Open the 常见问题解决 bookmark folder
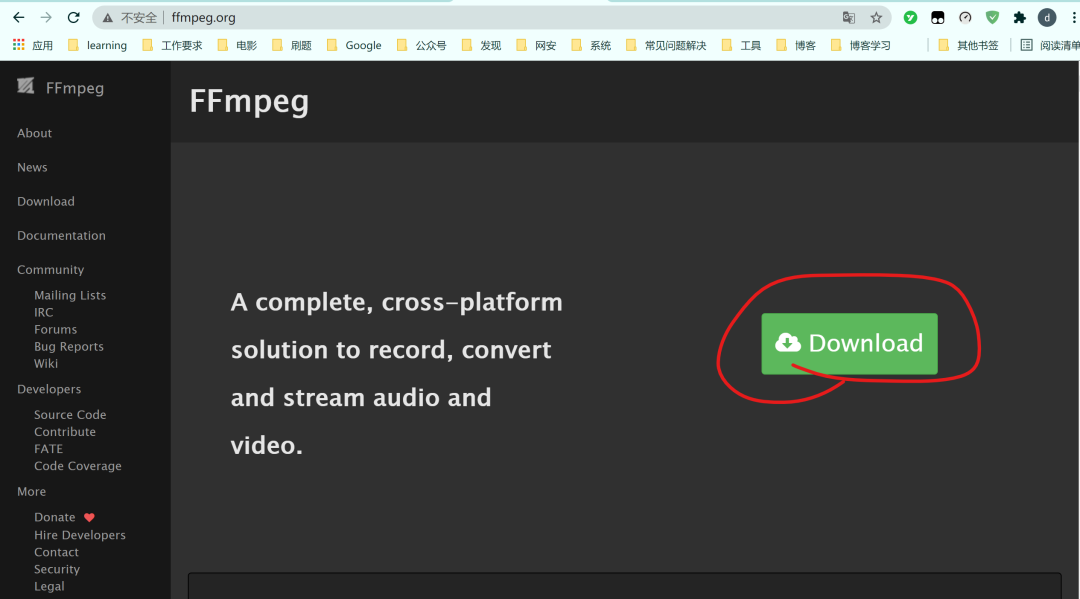1080x599 pixels. click(666, 45)
